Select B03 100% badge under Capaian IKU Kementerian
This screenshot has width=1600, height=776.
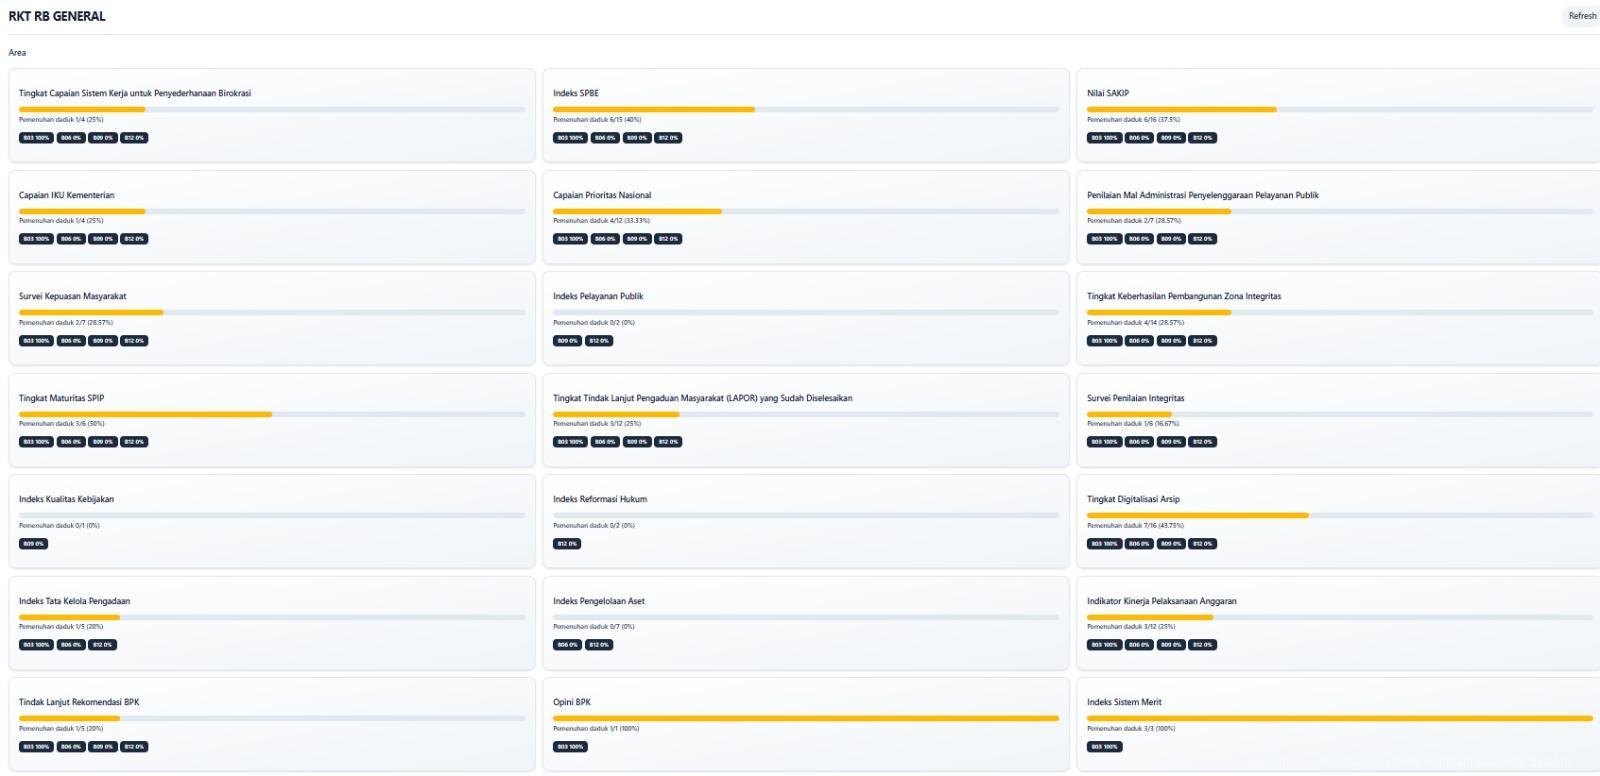36,239
